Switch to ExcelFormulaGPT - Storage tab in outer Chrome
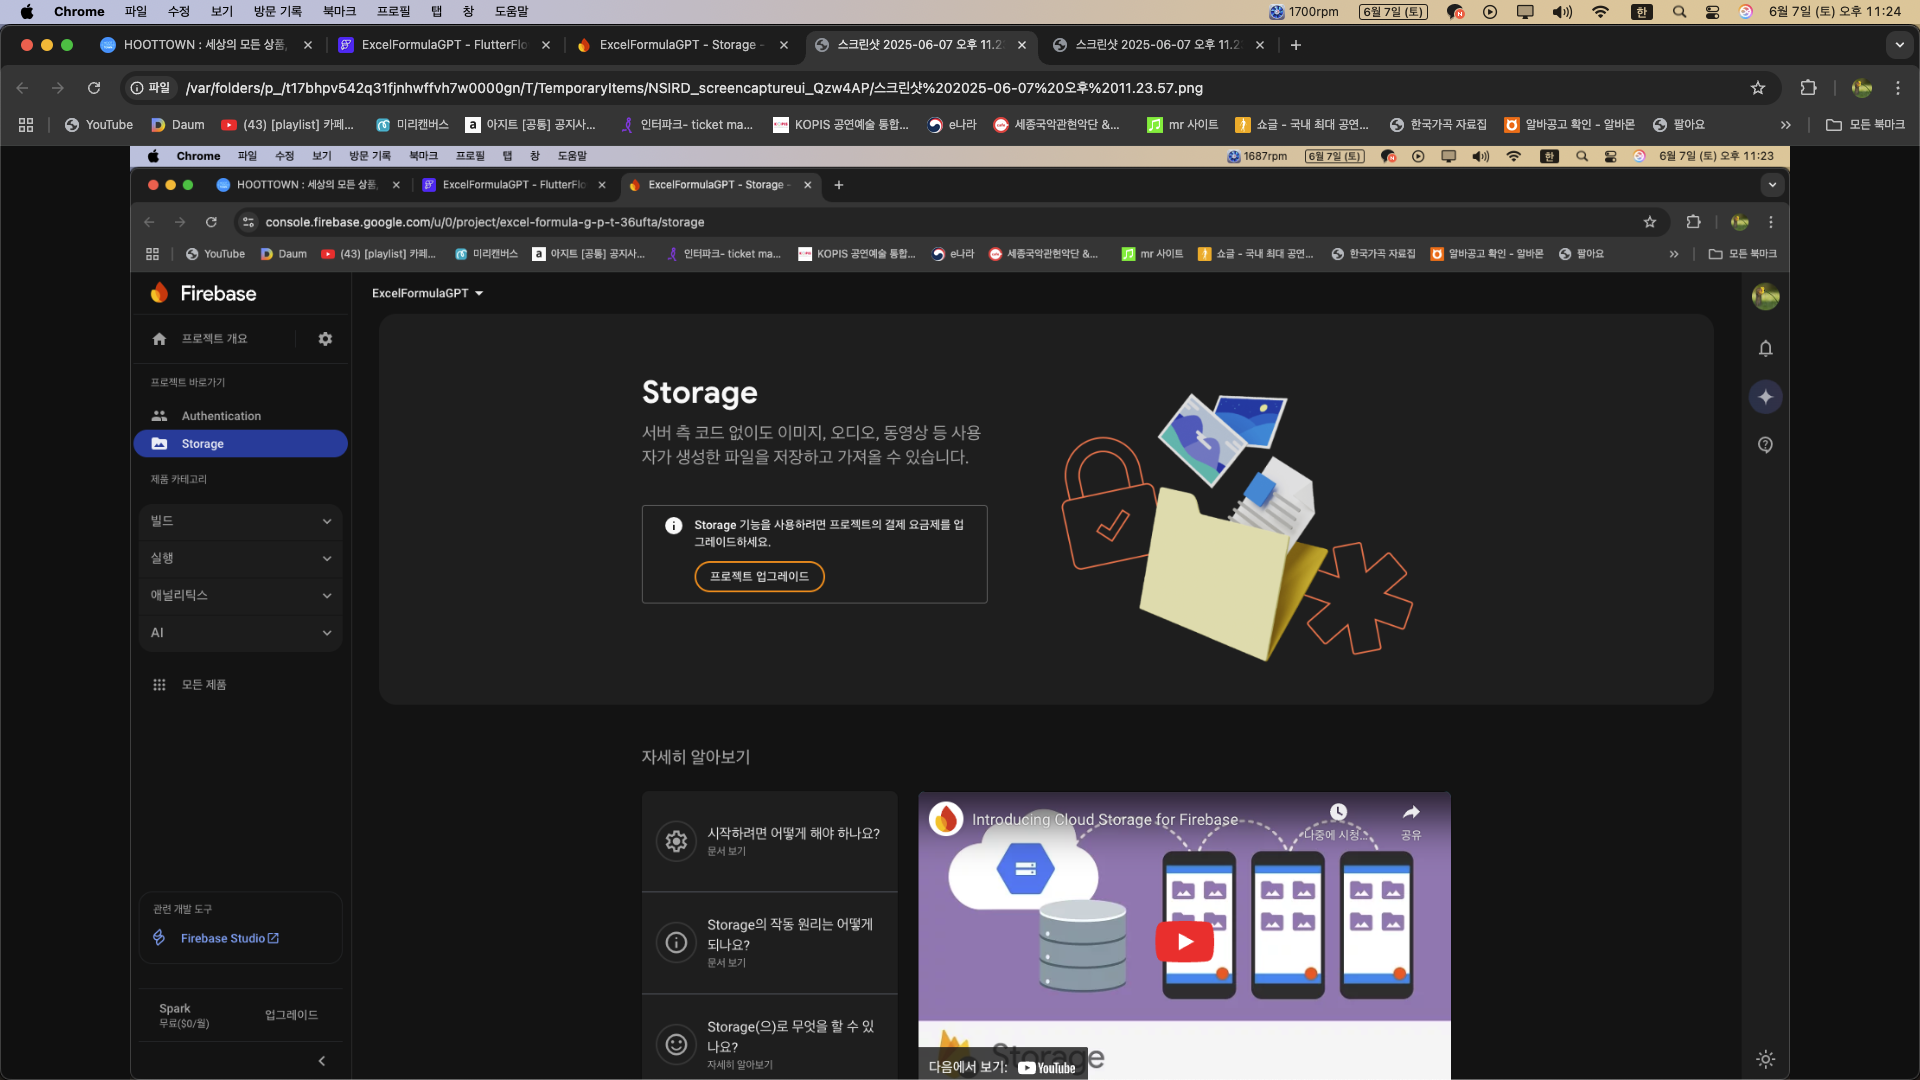The width and height of the screenshot is (1920, 1080). (682, 45)
